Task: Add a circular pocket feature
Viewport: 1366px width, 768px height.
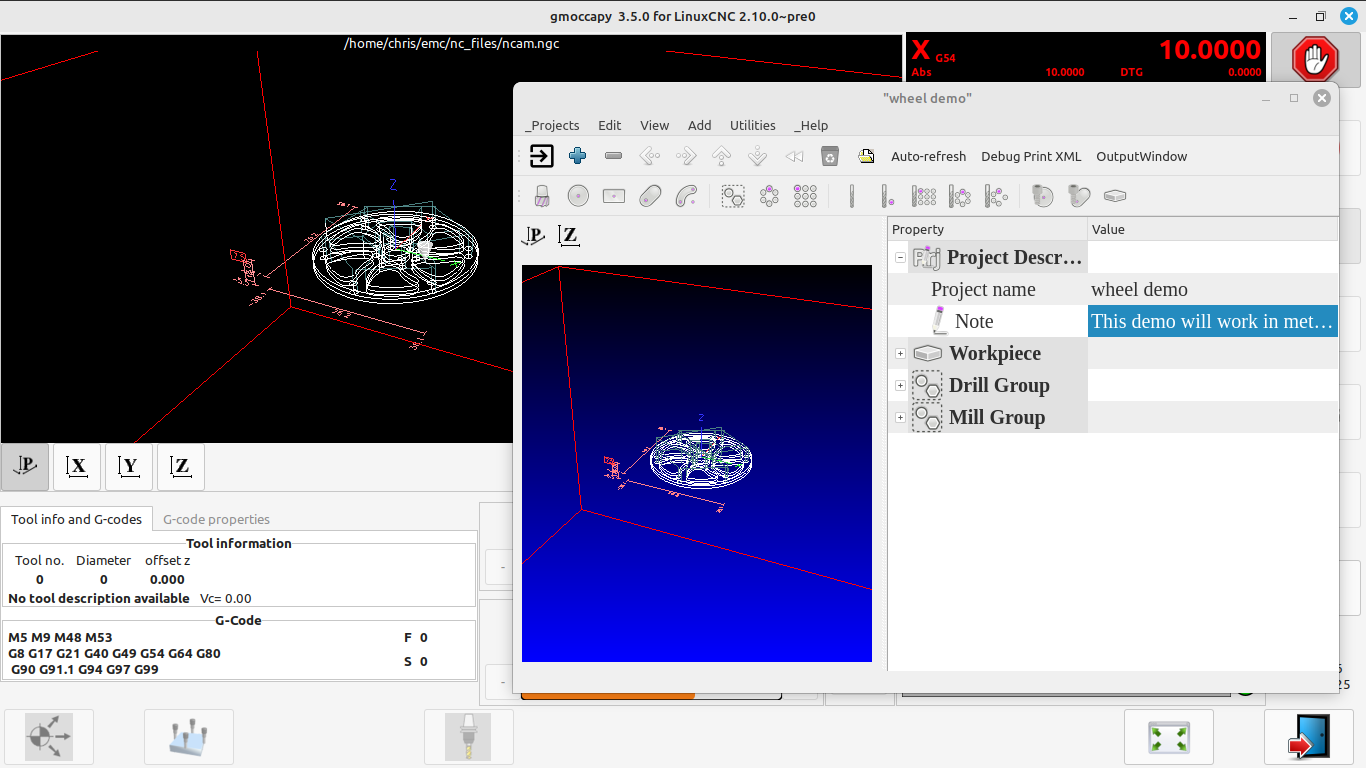Action: [x=578, y=196]
